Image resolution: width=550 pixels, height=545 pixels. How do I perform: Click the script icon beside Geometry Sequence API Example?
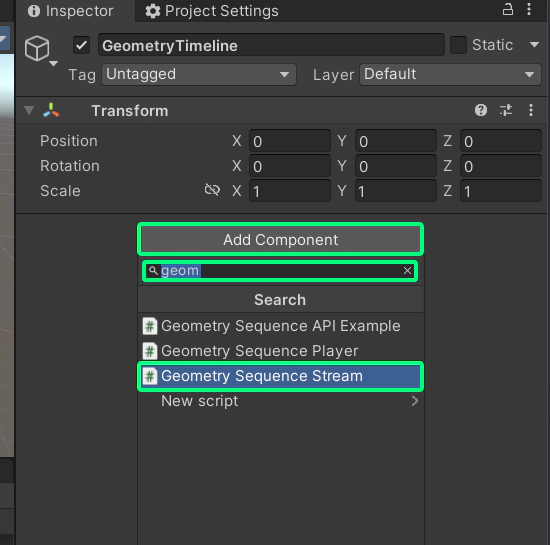click(150, 326)
